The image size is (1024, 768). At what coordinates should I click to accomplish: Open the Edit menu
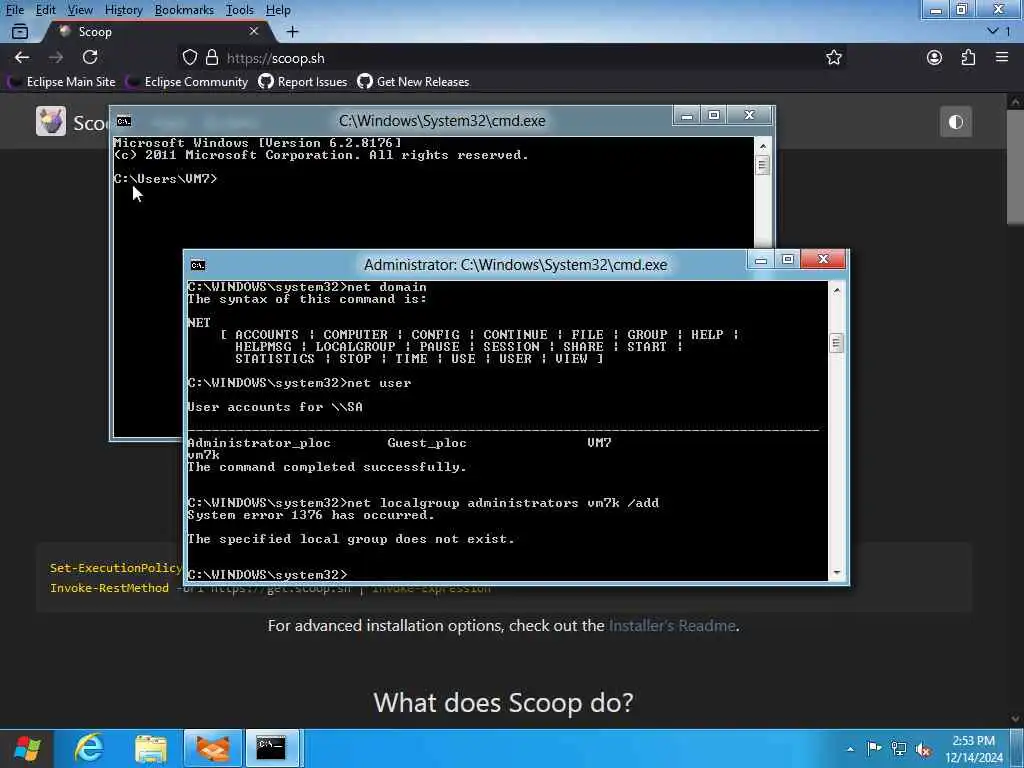(x=45, y=10)
